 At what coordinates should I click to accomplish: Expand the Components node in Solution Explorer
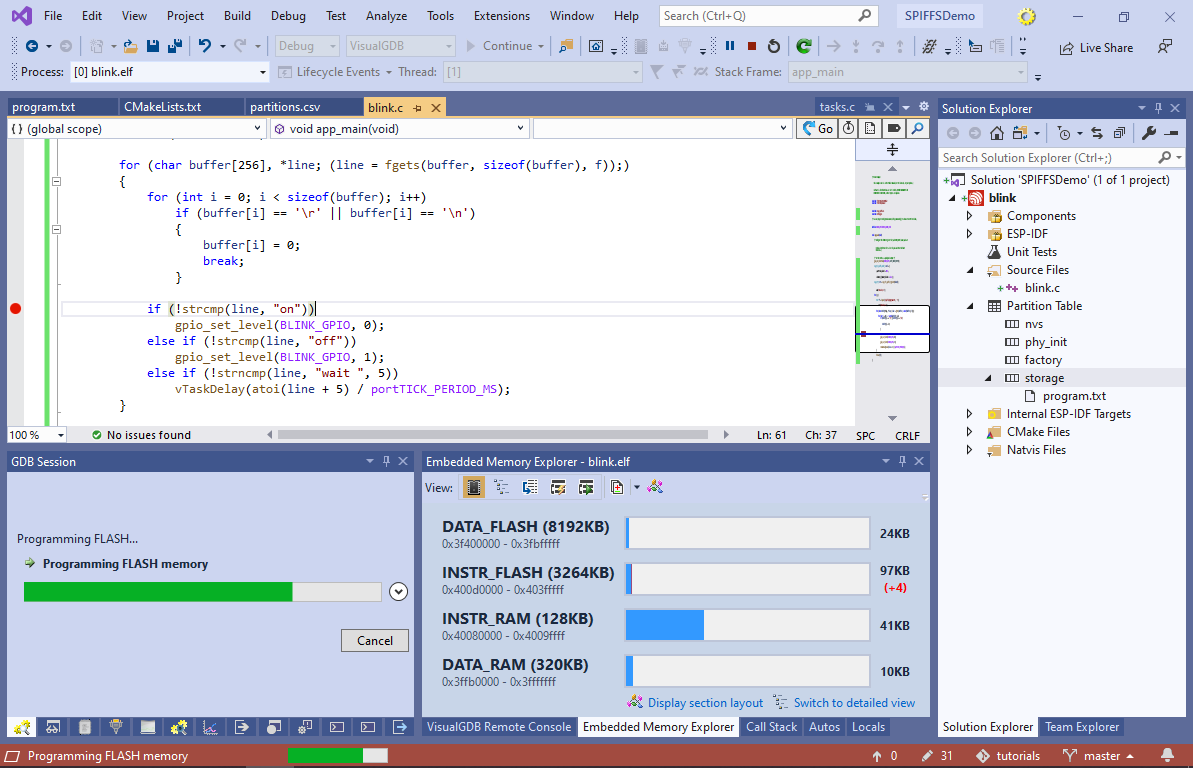click(x=969, y=216)
